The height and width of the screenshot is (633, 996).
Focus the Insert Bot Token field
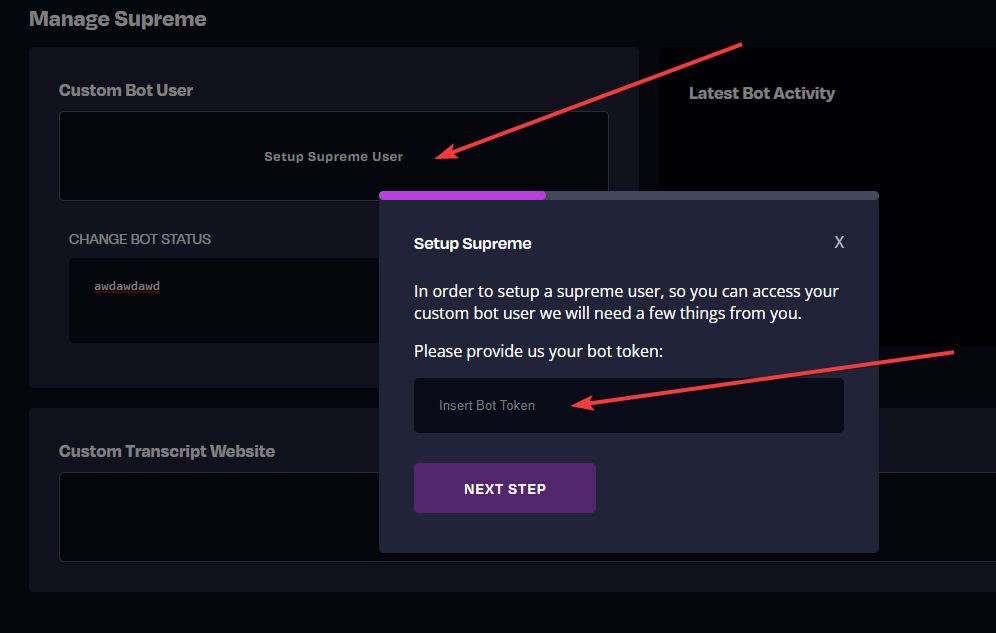[628, 406]
